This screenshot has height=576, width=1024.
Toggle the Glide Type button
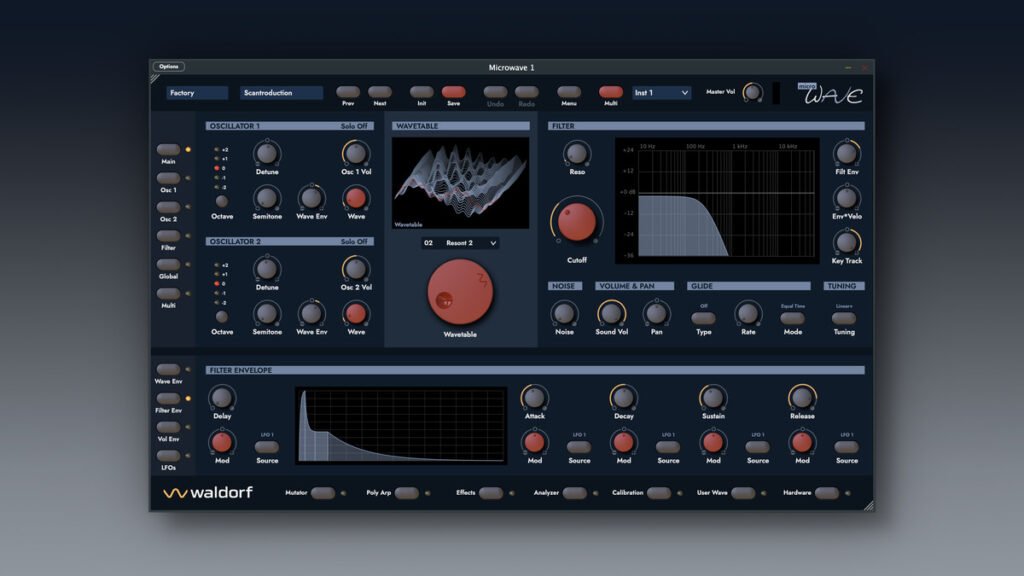(x=703, y=318)
